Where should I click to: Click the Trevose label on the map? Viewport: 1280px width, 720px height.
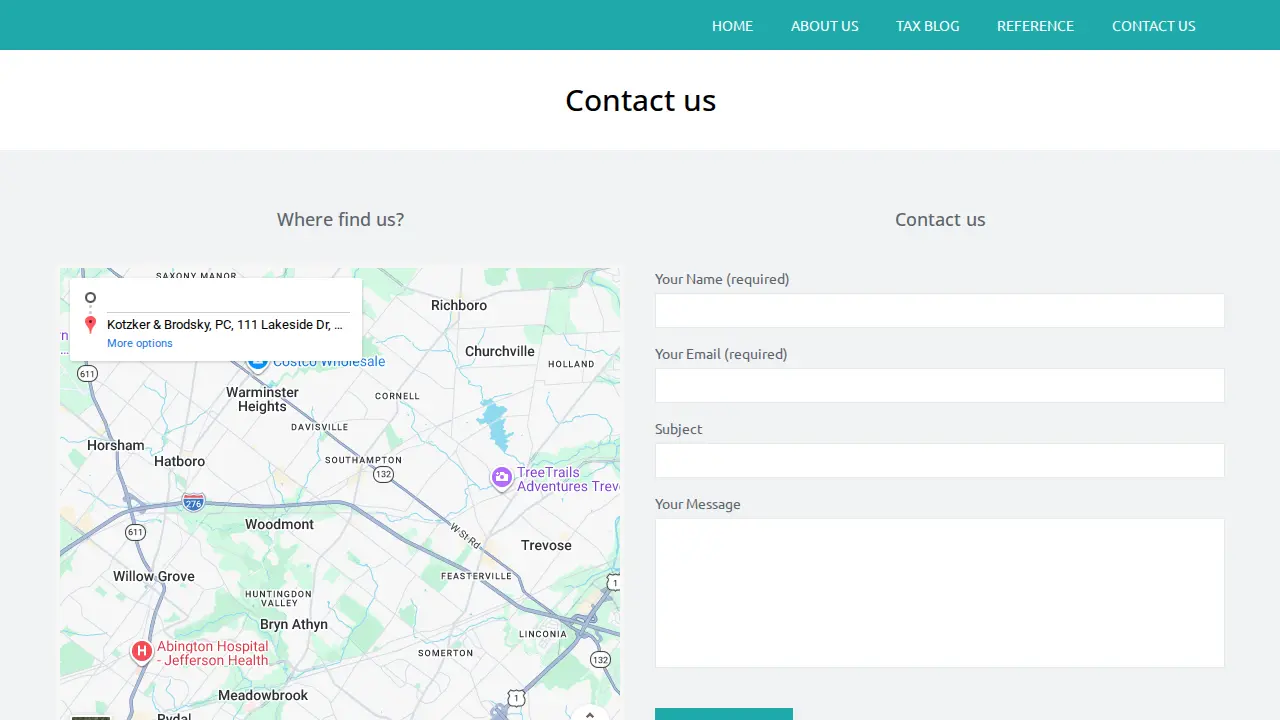click(x=546, y=545)
